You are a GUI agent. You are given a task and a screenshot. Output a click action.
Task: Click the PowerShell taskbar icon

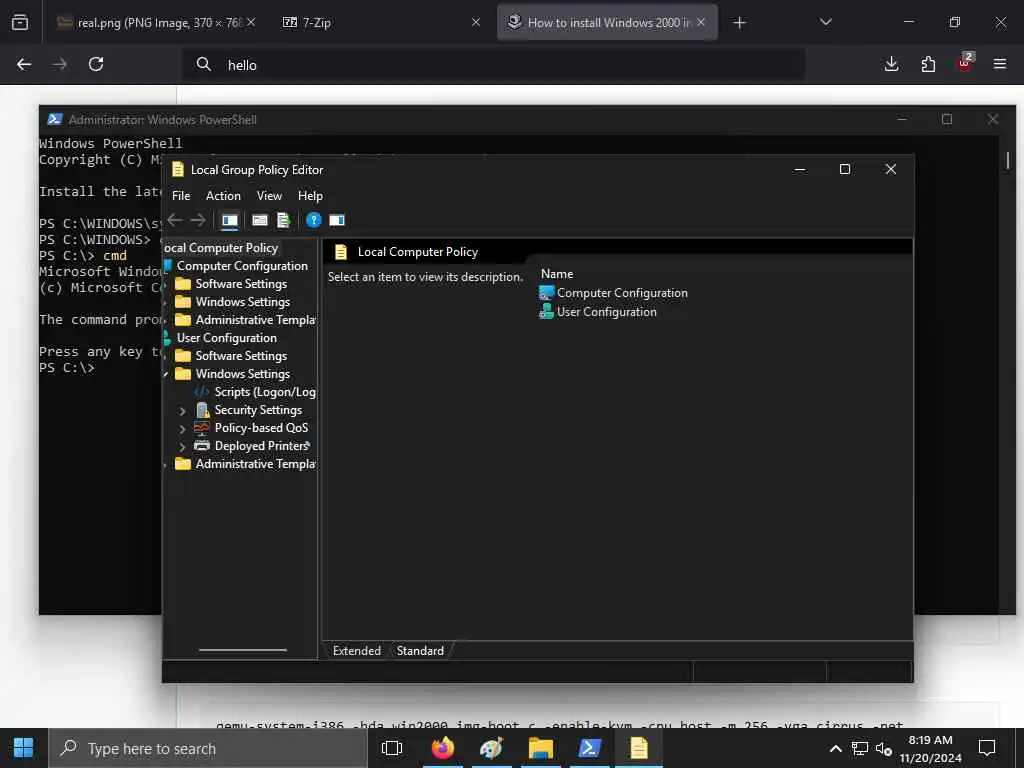tap(590, 748)
